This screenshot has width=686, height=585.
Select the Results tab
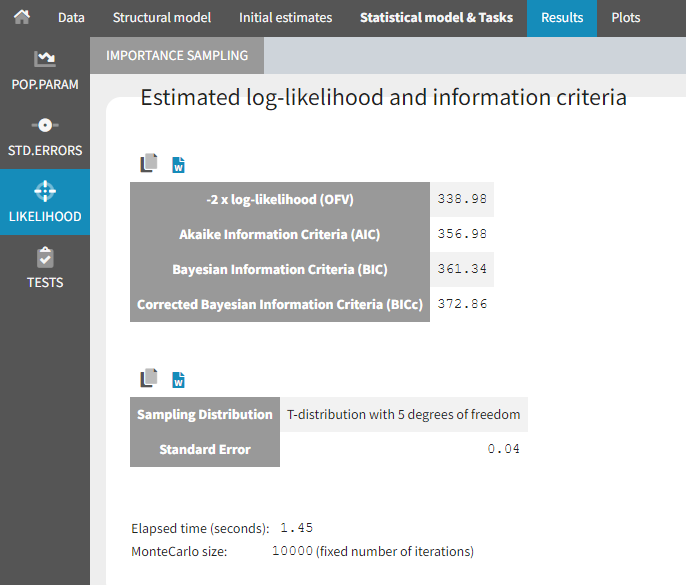562,18
